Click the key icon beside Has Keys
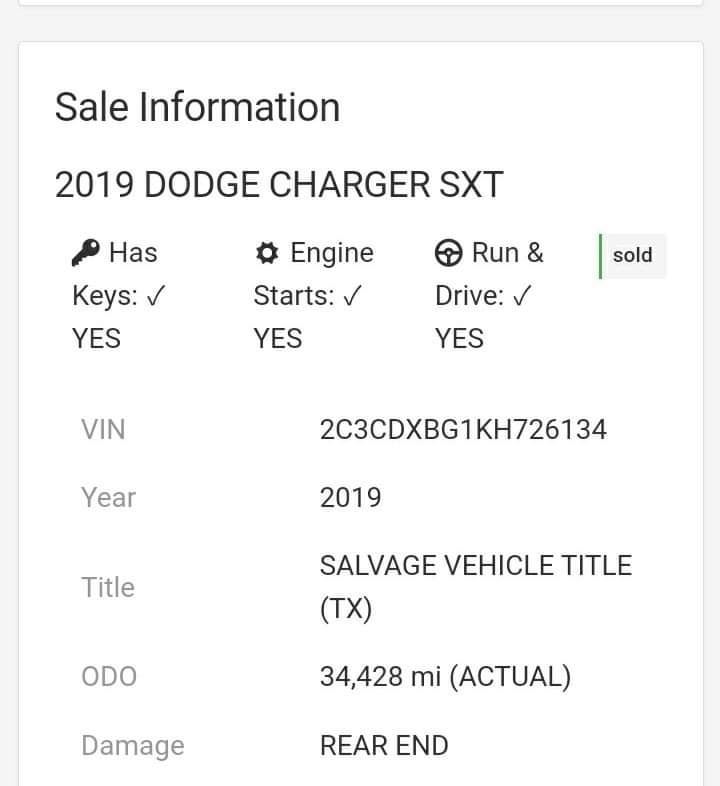720x786 pixels. (86, 254)
